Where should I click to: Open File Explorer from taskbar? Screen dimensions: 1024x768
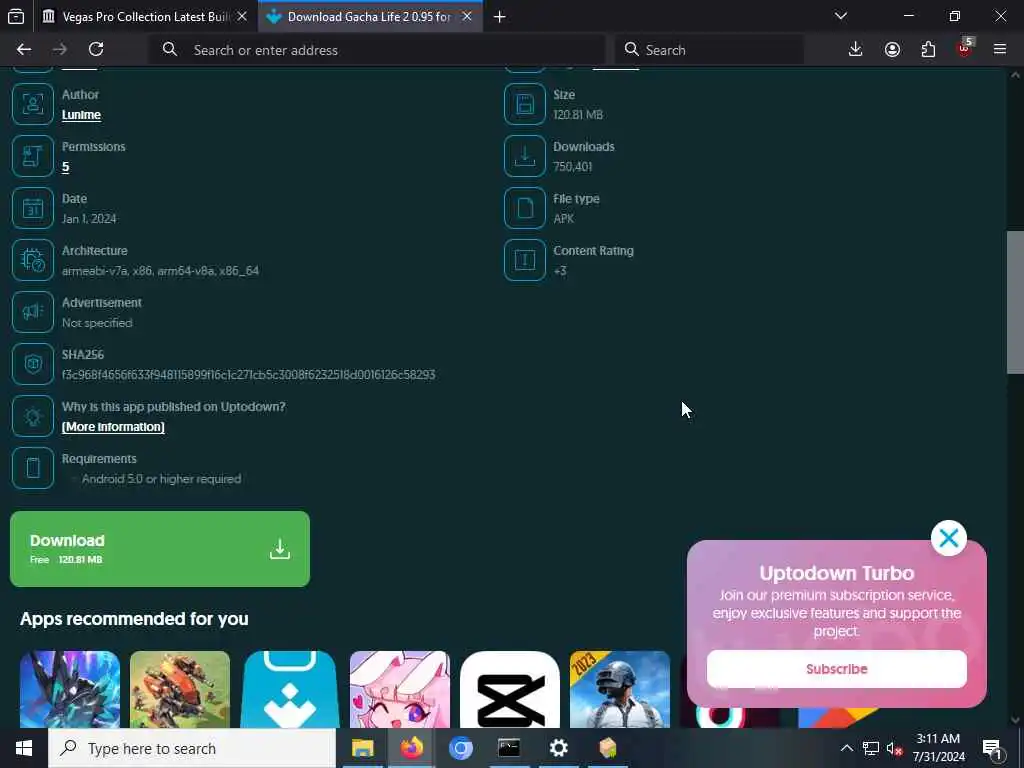(x=362, y=748)
